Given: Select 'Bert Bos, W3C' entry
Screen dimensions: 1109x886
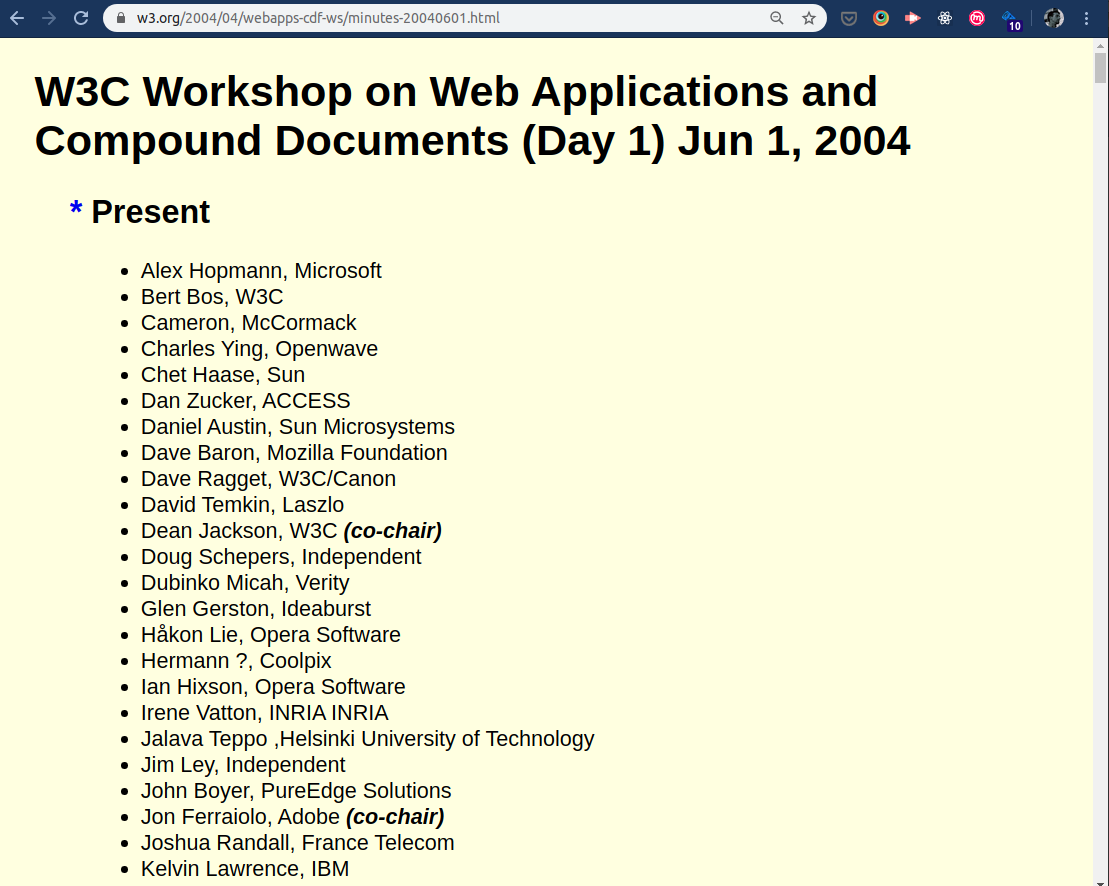Looking at the screenshot, I should point(212,297).
